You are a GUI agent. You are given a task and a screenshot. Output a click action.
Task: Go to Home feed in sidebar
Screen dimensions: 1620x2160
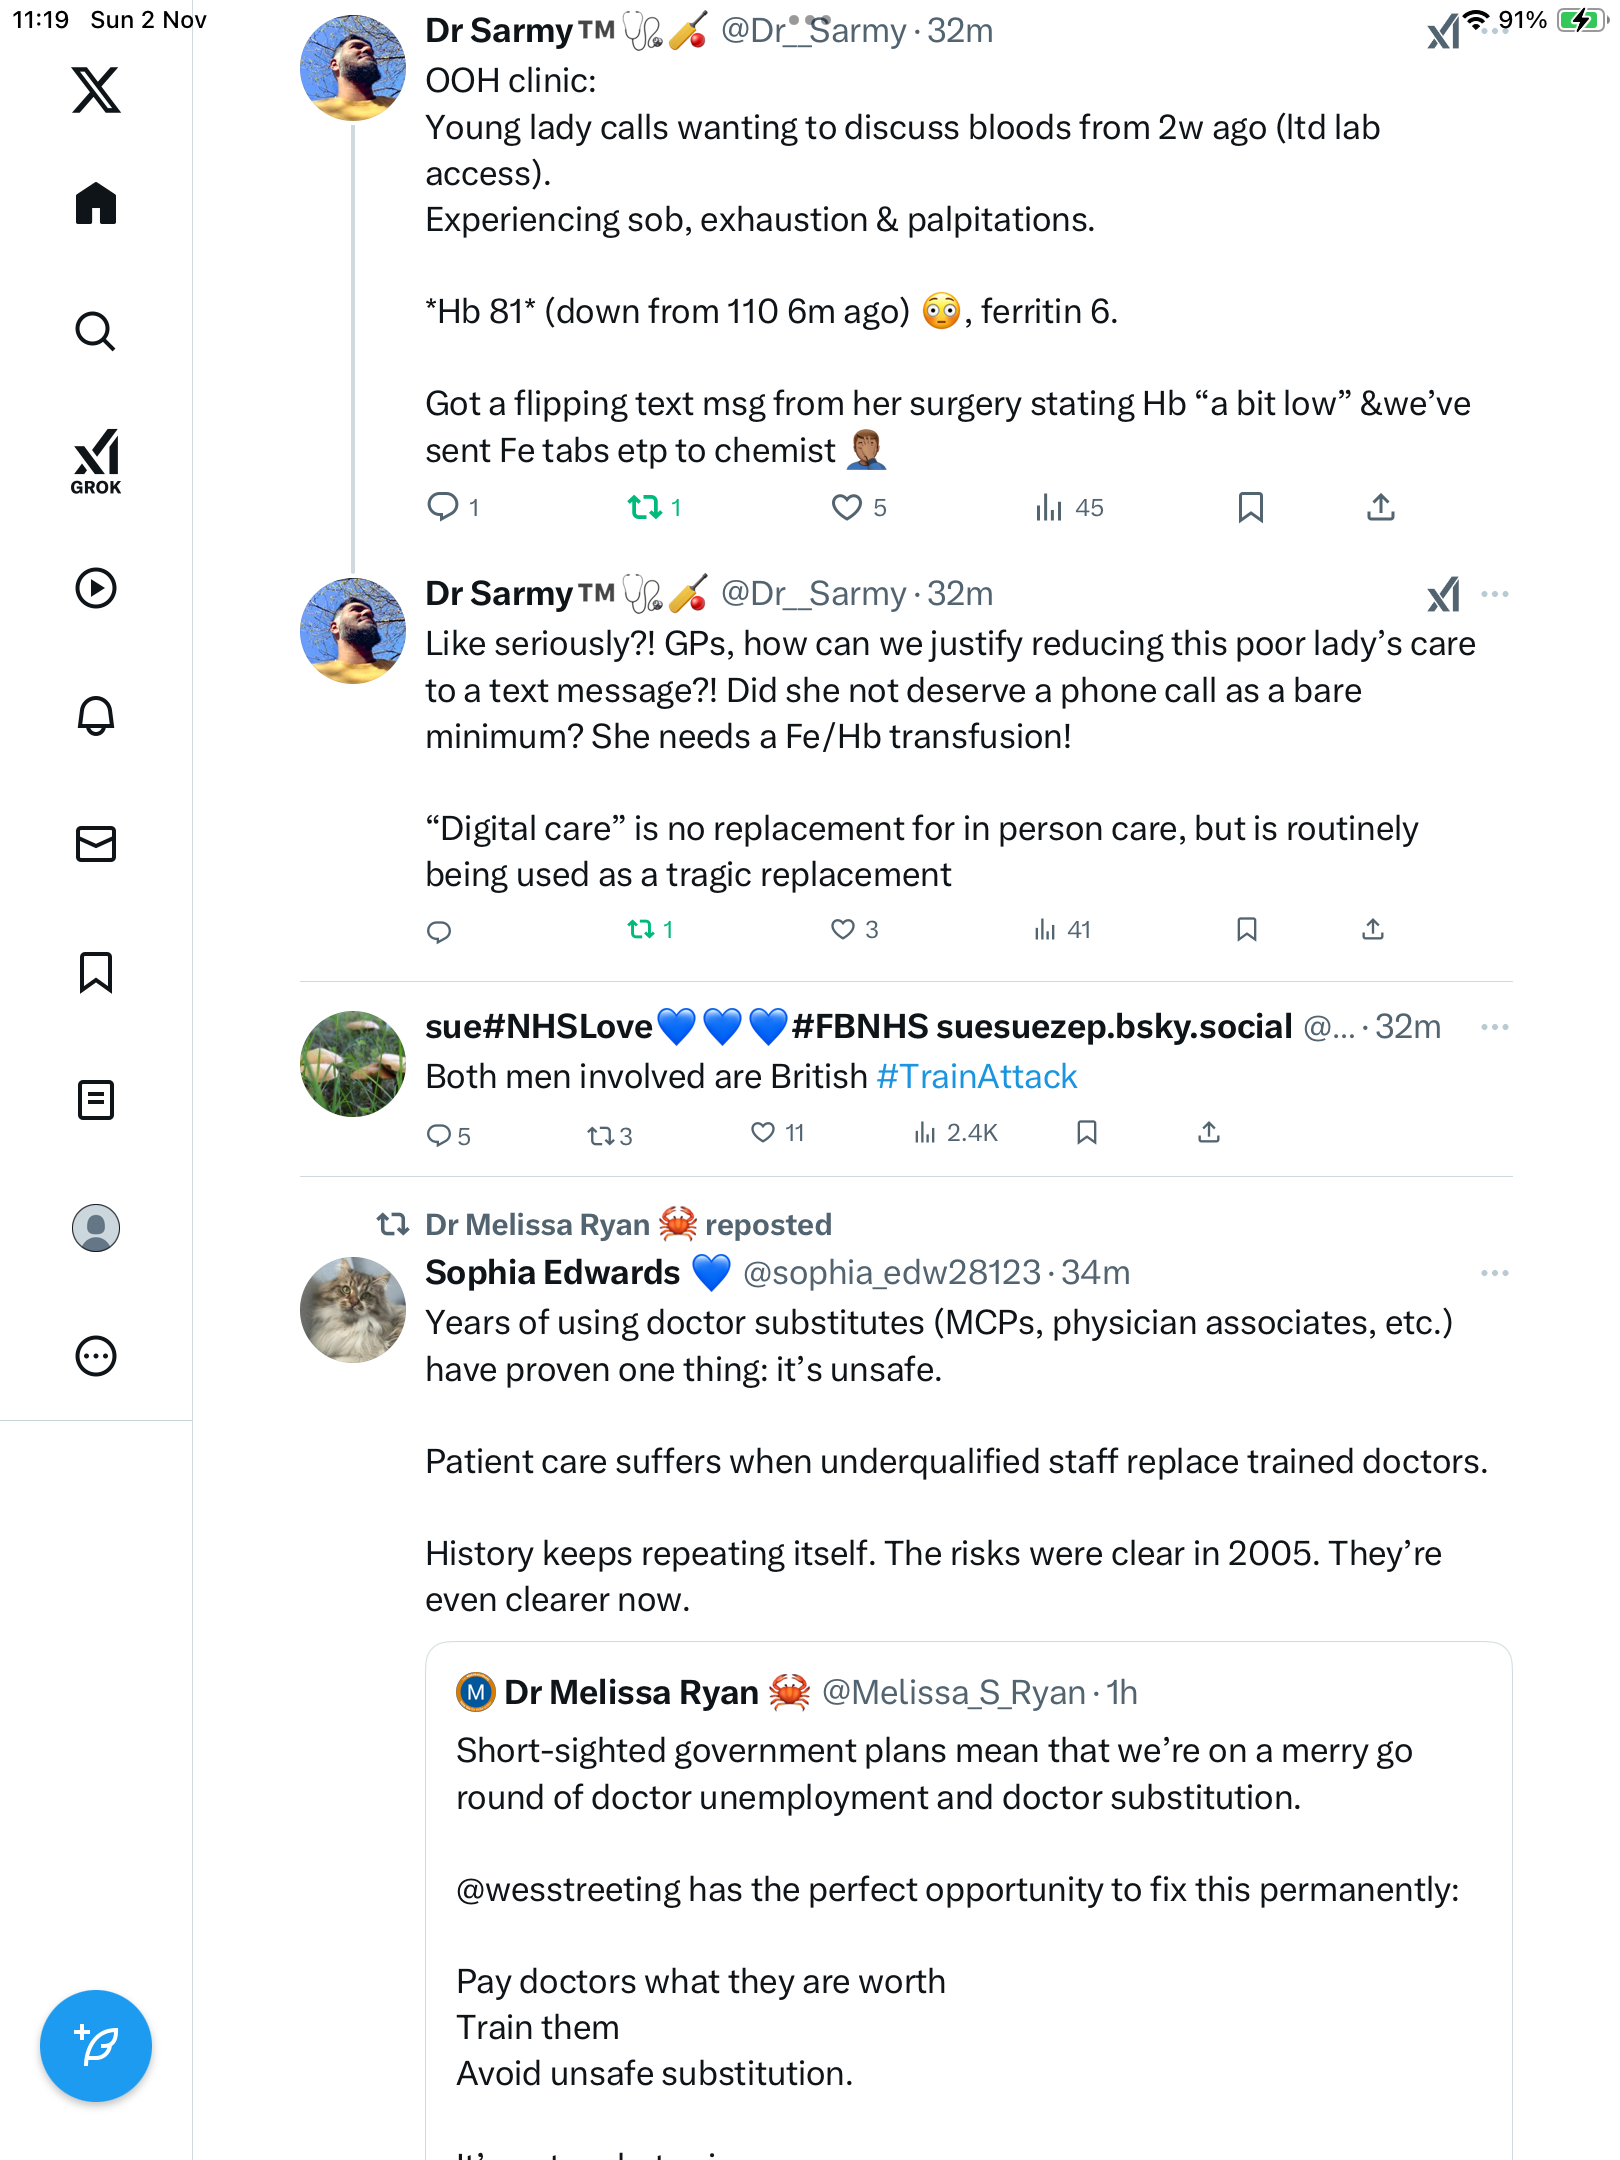pyautogui.click(x=96, y=204)
